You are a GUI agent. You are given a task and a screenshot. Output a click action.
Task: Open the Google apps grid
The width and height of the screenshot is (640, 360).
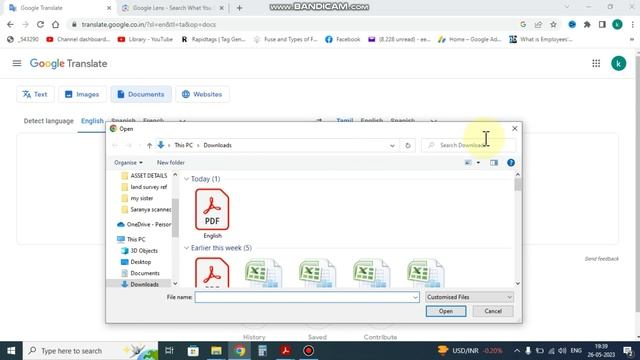pos(596,63)
